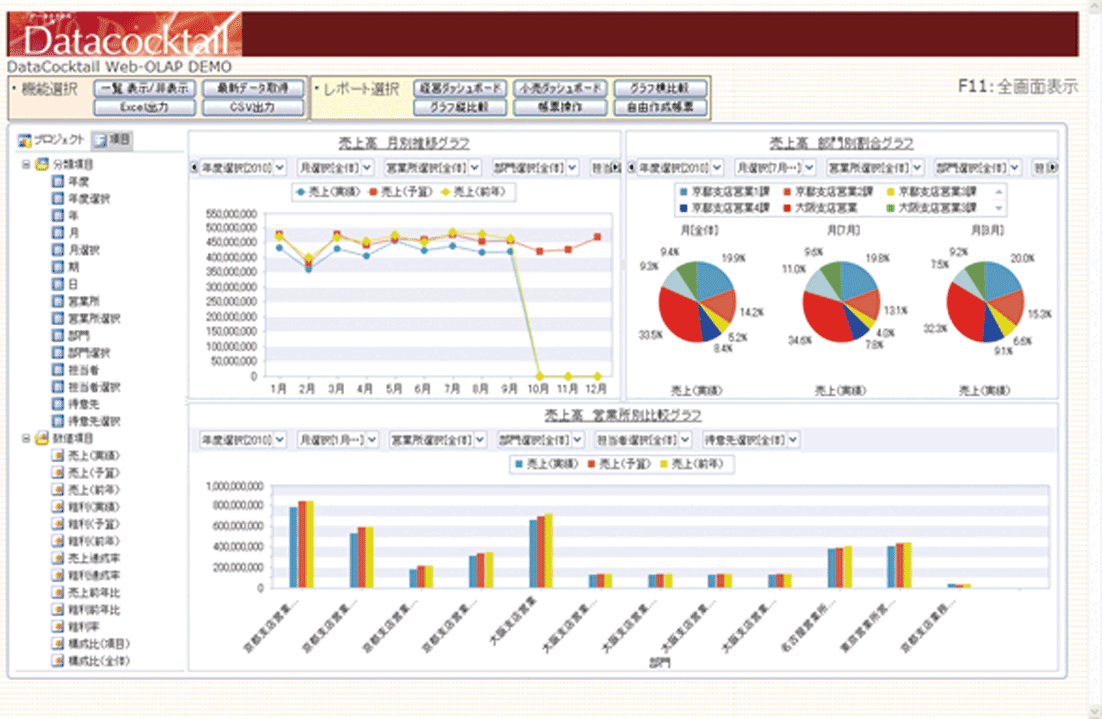Open the 経営ダッシュボード report

pos(460,88)
